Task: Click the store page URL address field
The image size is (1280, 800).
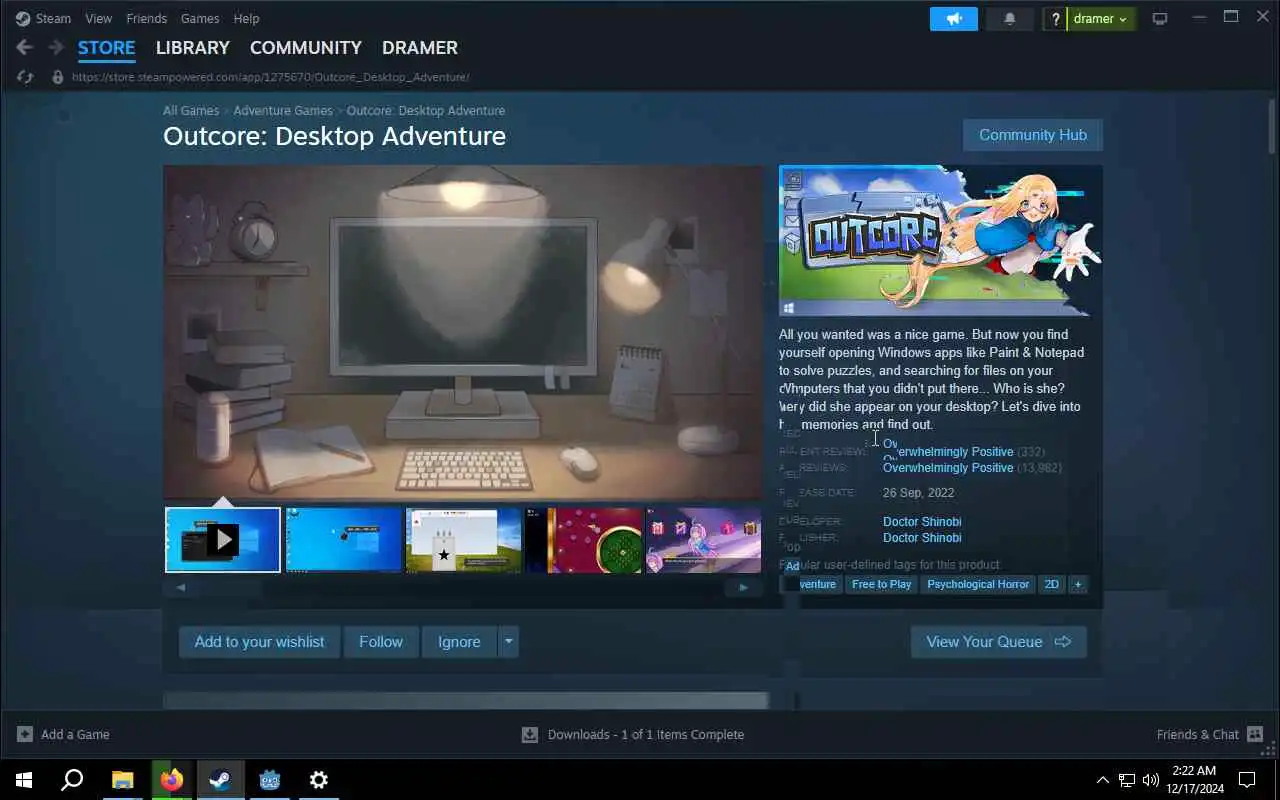Action: coord(271,77)
